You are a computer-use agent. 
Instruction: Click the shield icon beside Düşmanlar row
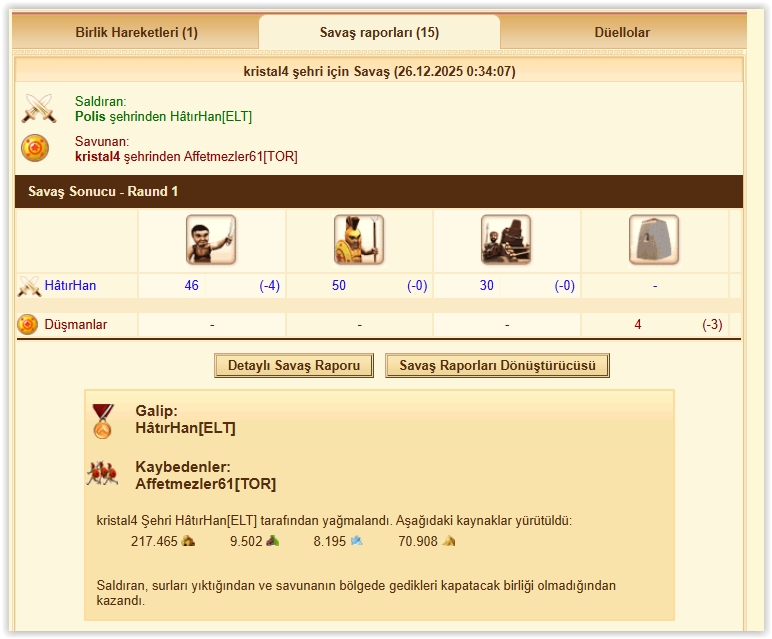tap(28, 324)
